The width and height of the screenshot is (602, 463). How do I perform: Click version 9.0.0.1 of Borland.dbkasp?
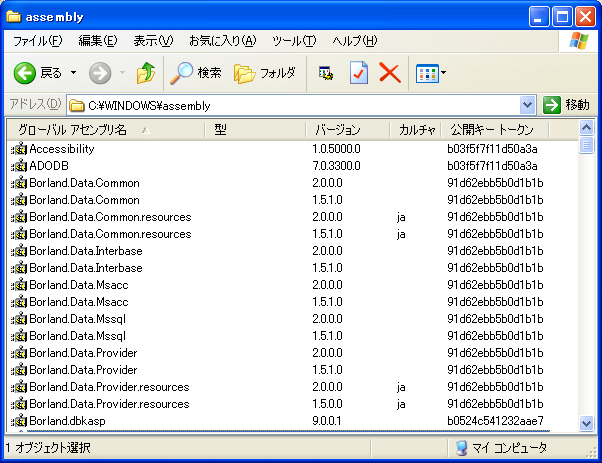click(x=327, y=421)
